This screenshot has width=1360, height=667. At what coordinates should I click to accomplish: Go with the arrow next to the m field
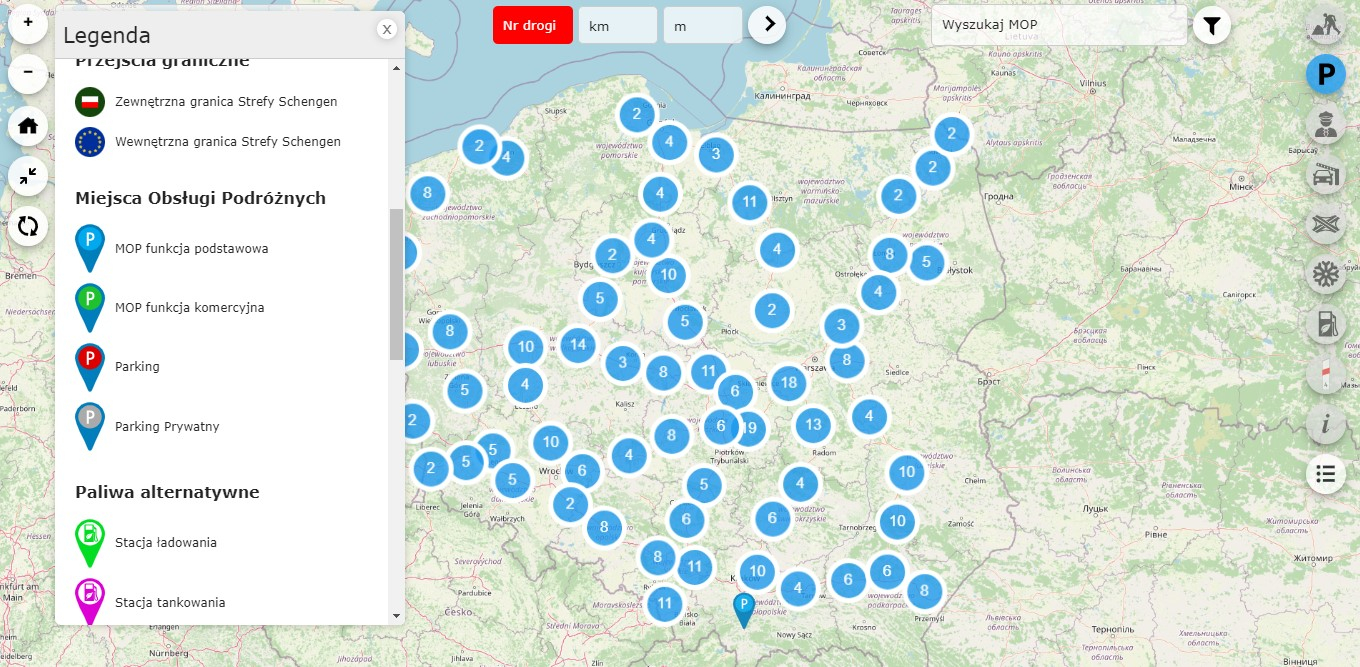(x=767, y=24)
